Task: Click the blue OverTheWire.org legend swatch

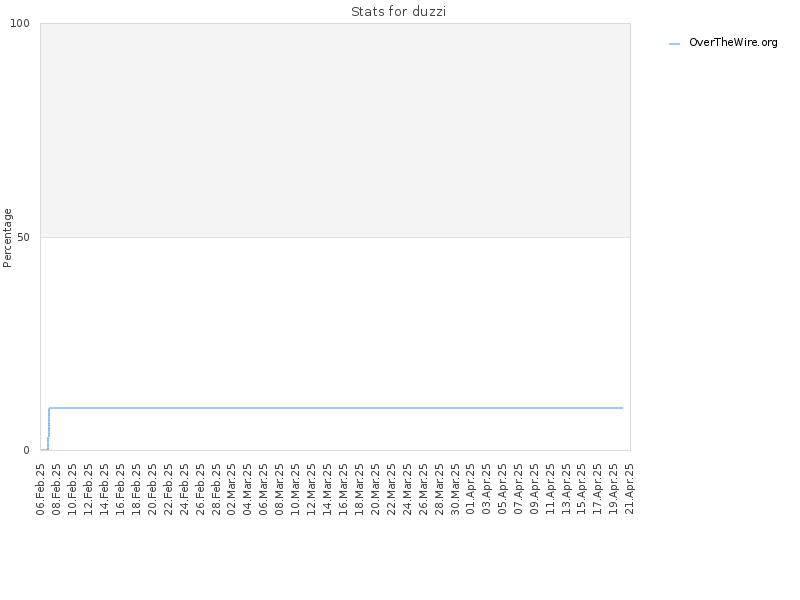Action: click(x=674, y=44)
